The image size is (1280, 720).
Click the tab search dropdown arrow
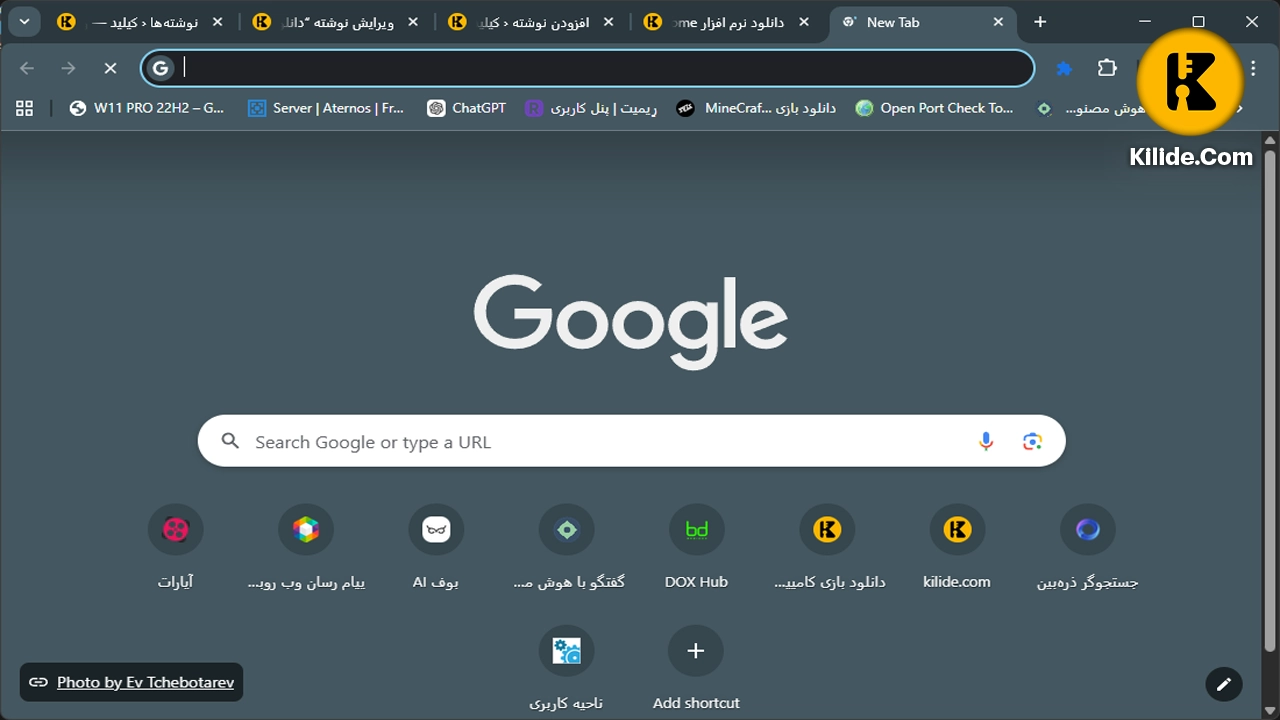(24, 22)
